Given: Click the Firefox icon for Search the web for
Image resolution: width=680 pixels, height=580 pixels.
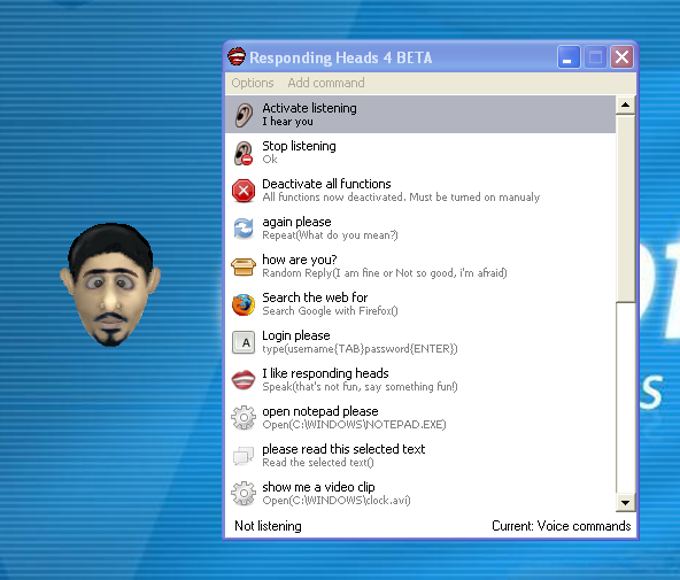Looking at the screenshot, I should point(243,304).
